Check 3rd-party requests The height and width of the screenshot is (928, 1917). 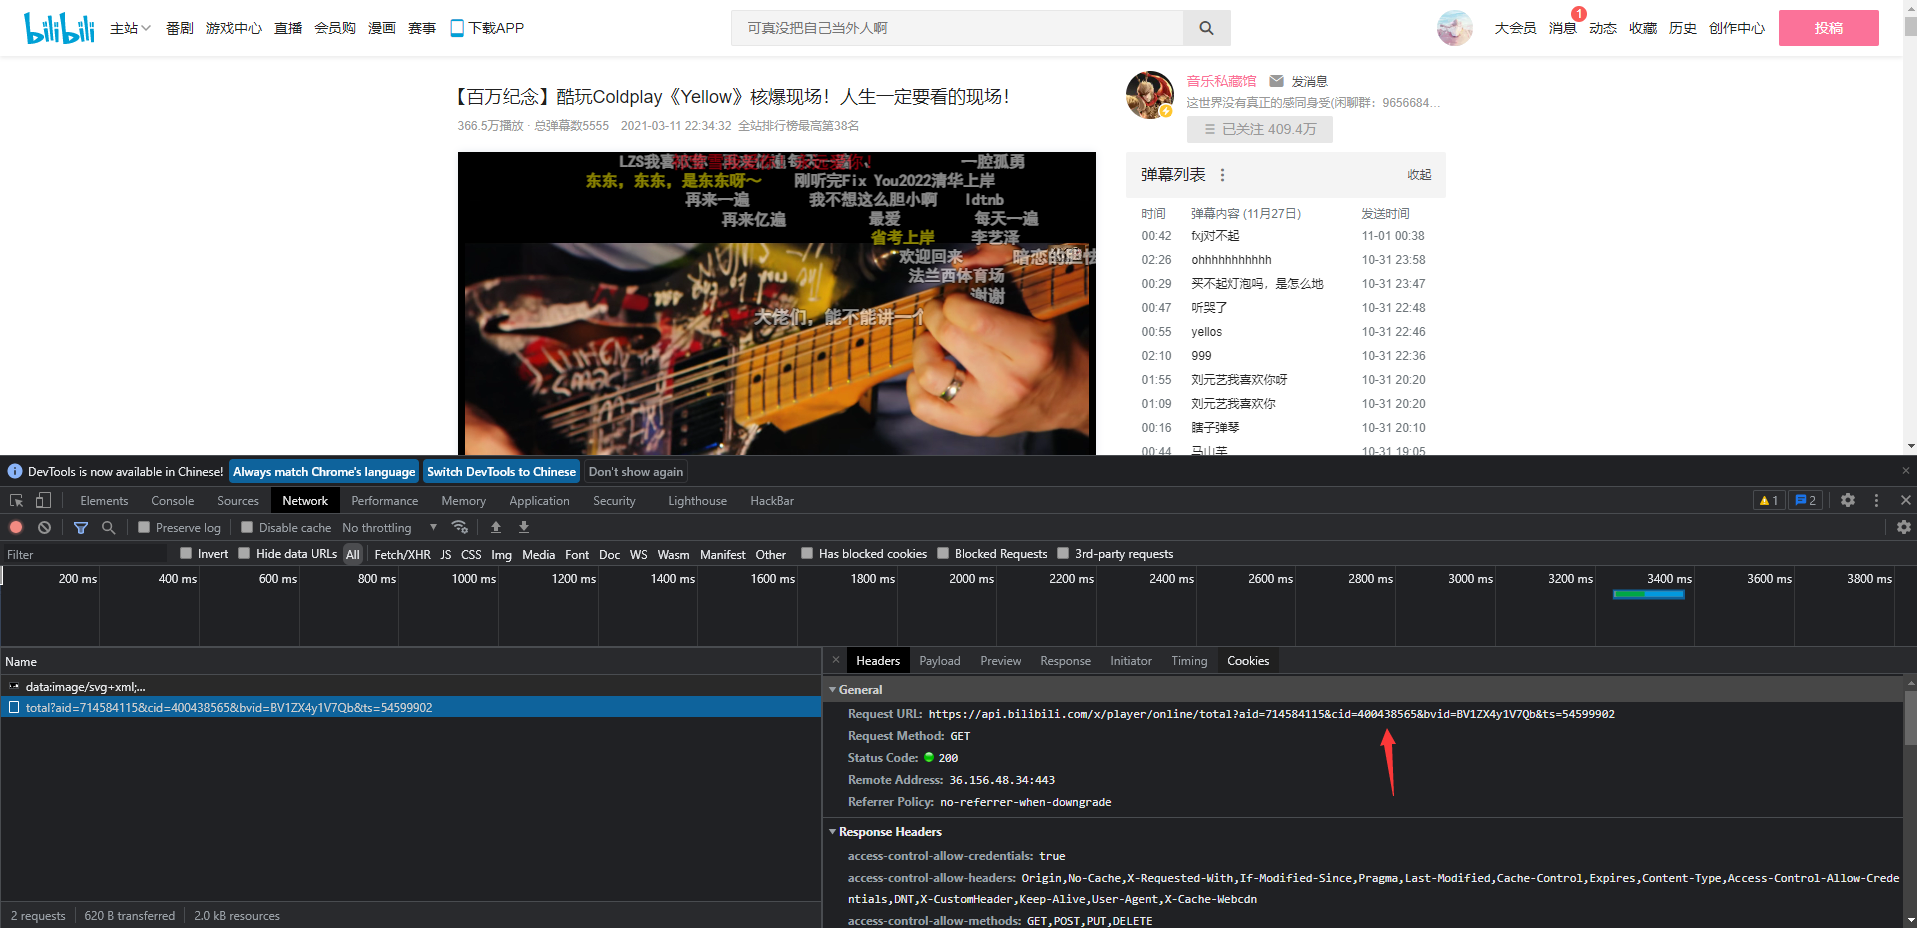pos(1063,553)
